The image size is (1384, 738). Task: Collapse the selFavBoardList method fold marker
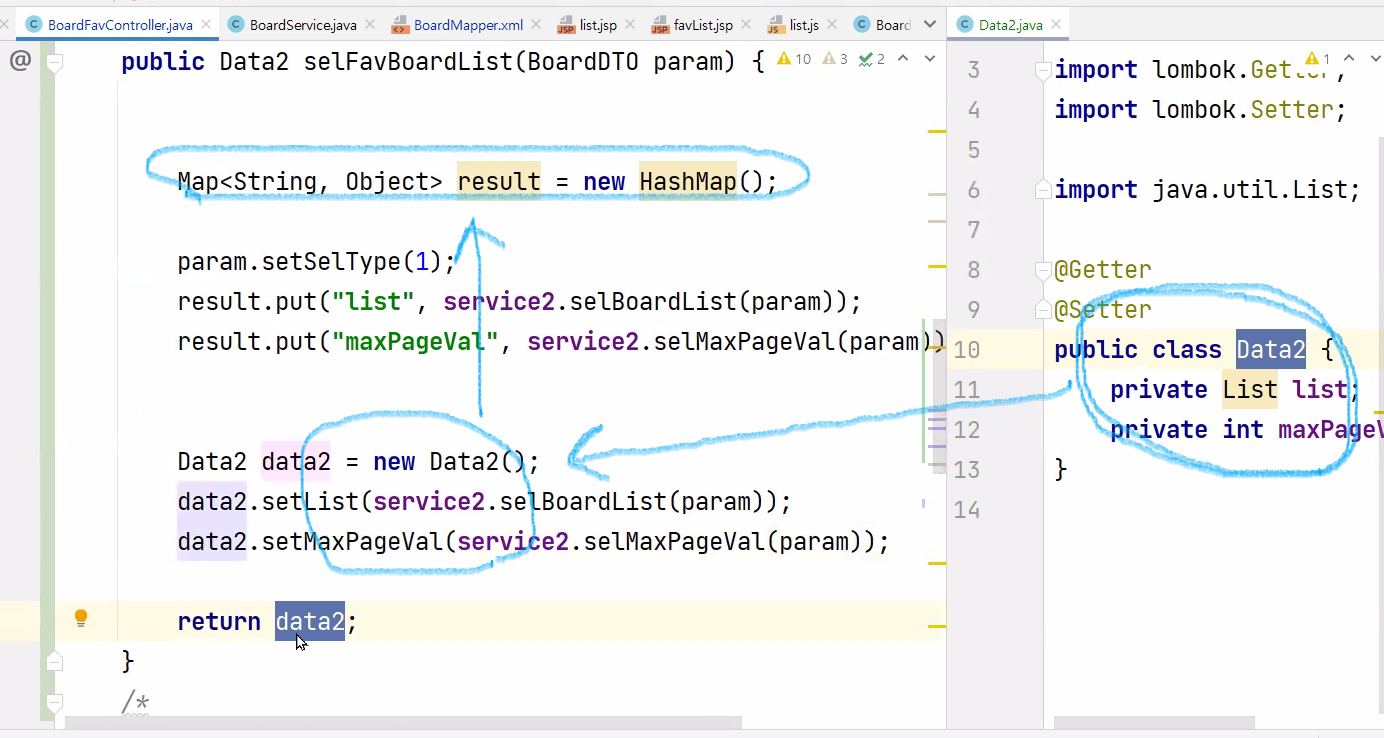(x=55, y=62)
